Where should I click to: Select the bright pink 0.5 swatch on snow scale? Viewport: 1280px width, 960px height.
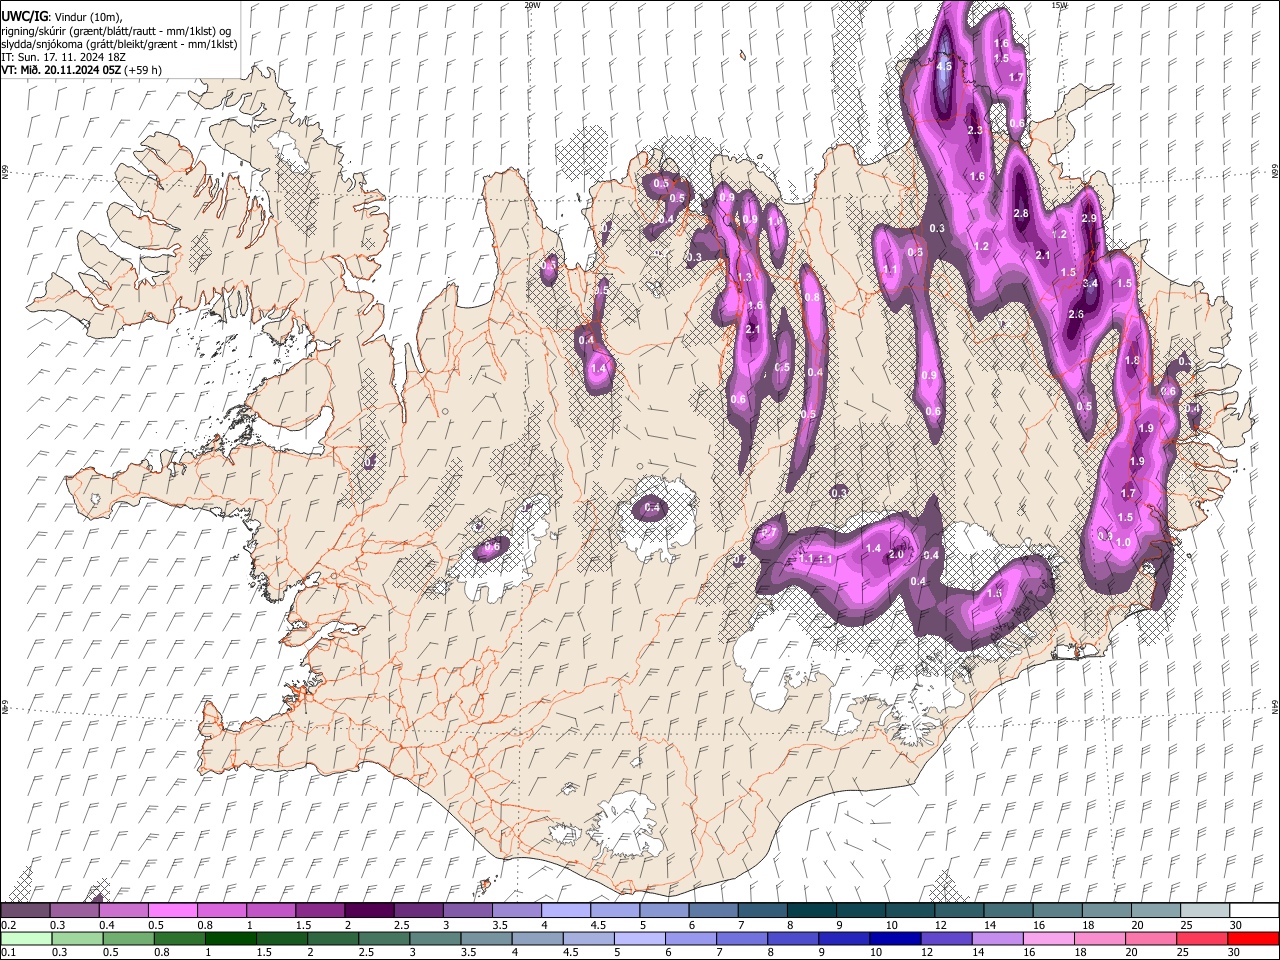[172, 911]
